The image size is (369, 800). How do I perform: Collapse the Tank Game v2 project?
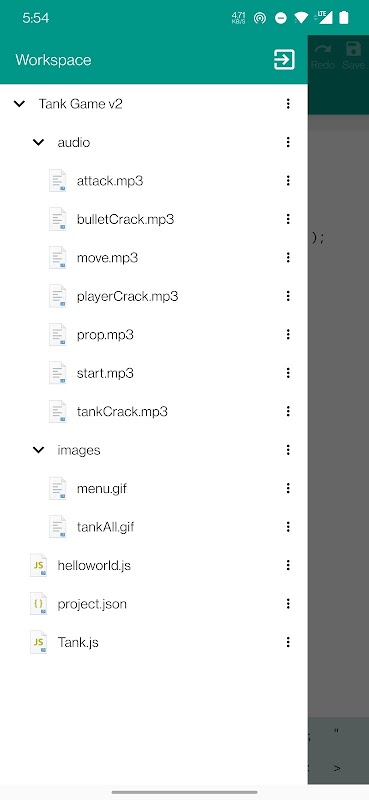point(19,104)
